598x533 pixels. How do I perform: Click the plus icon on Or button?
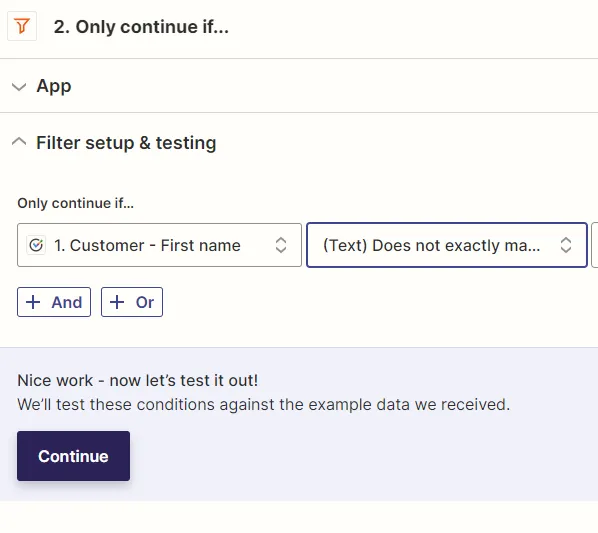[117, 302]
